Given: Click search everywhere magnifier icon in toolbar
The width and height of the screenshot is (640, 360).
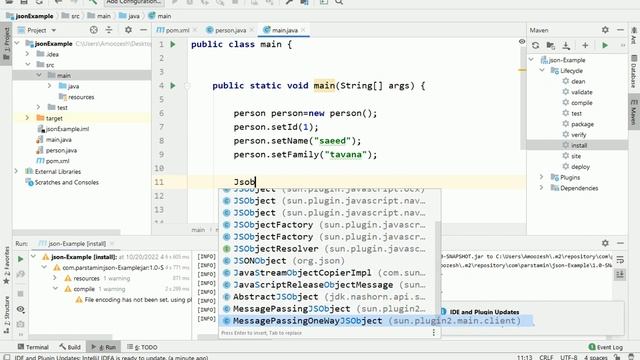Looking at the screenshot, I should click(339, 2).
